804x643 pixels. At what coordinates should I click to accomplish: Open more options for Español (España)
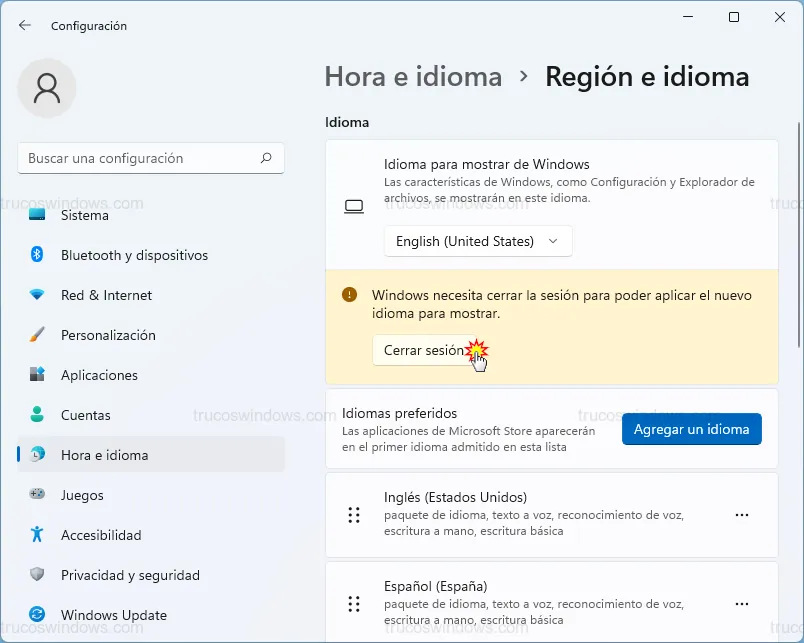[742, 604]
